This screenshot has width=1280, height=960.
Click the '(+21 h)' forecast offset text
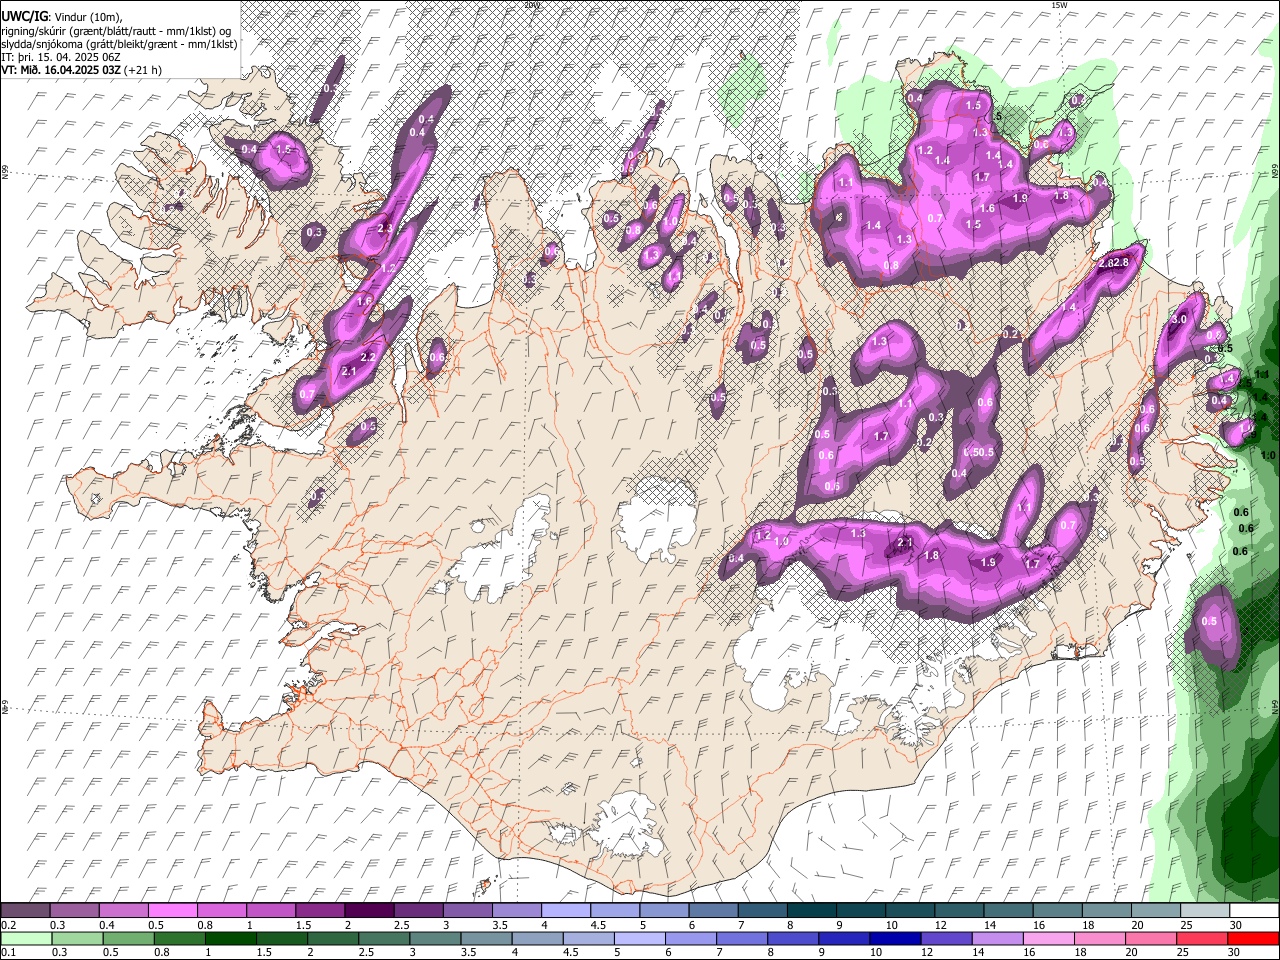(x=144, y=70)
